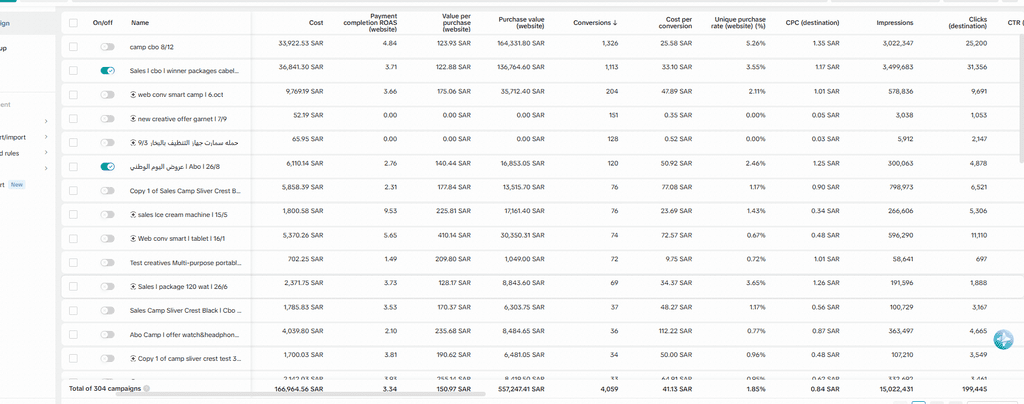Click the Impressions column header
This screenshot has width=1024, height=404.
pos(894,22)
